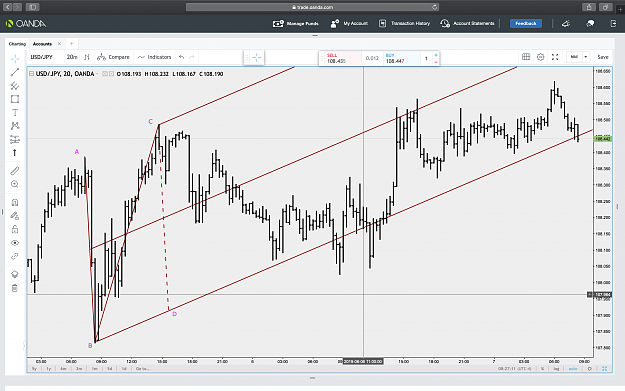The image size is (625, 391).
Task: Open the bar chart style selector
Action: point(86,57)
